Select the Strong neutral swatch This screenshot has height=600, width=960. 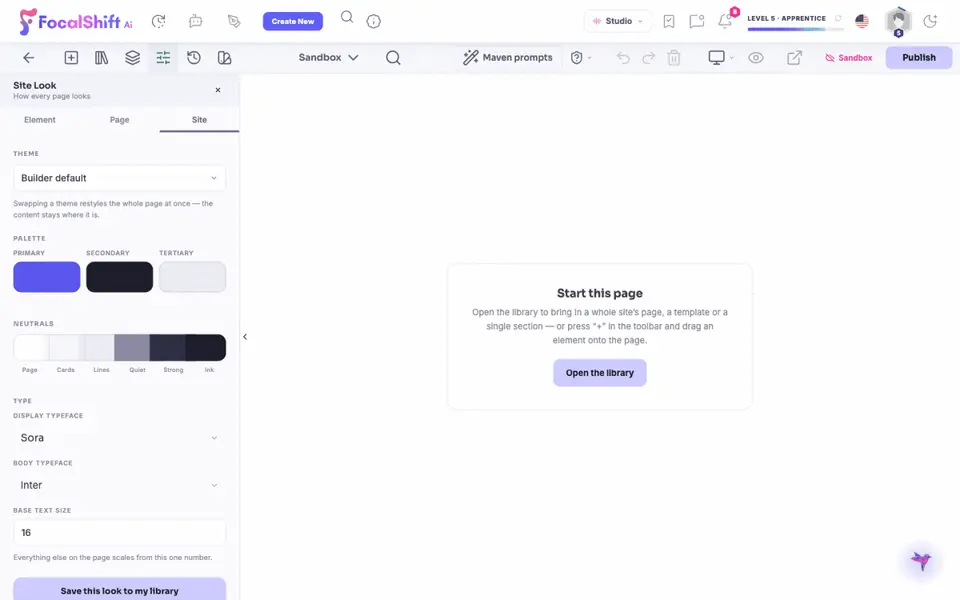click(x=168, y=348)
